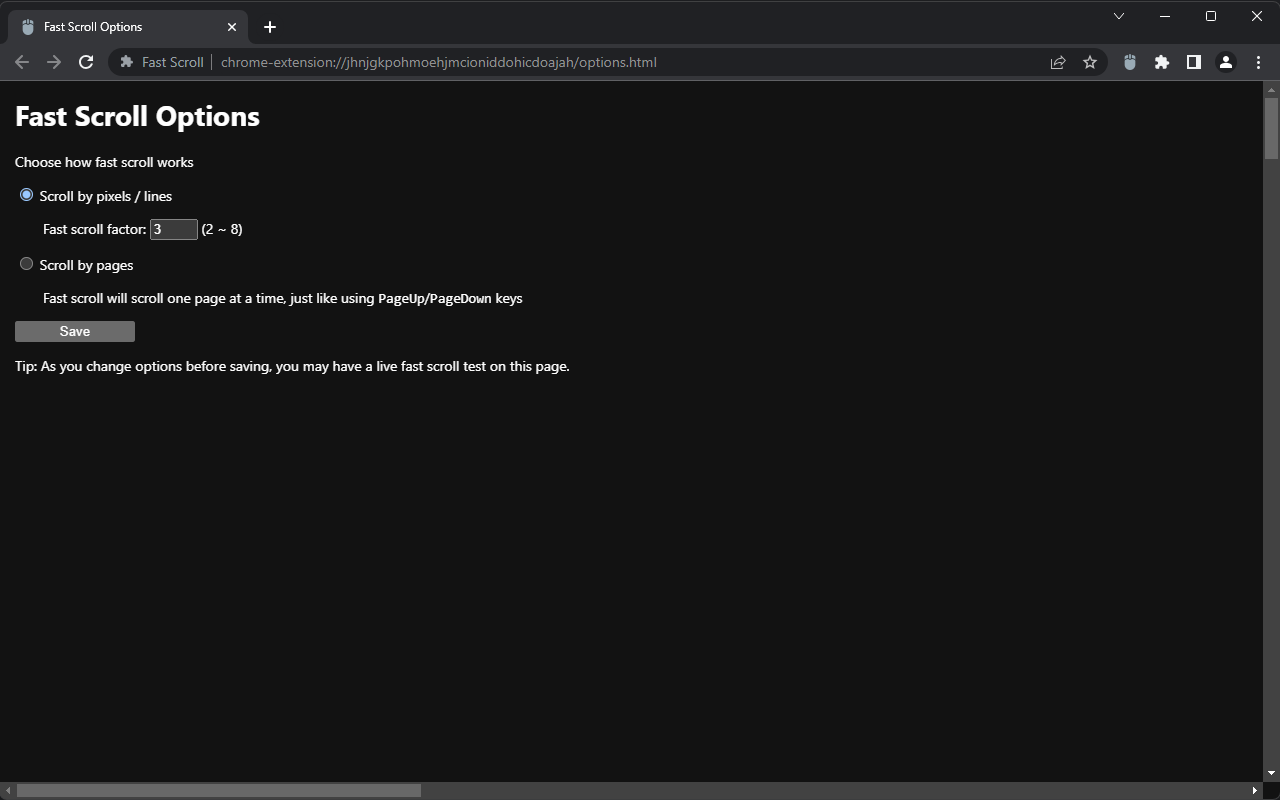
Task: Toggle the side panel icon
Action: (x=1194, y=62)
